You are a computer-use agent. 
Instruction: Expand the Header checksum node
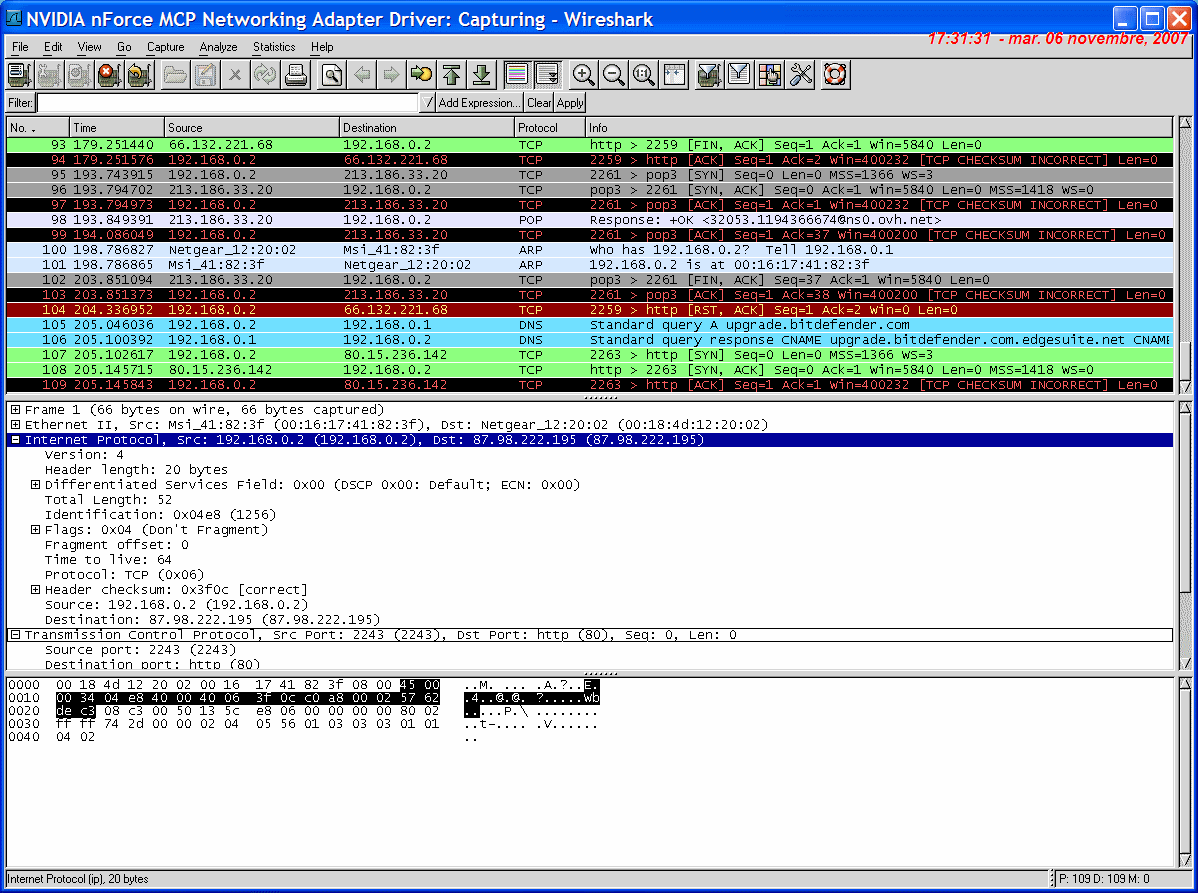pos(35,590)
